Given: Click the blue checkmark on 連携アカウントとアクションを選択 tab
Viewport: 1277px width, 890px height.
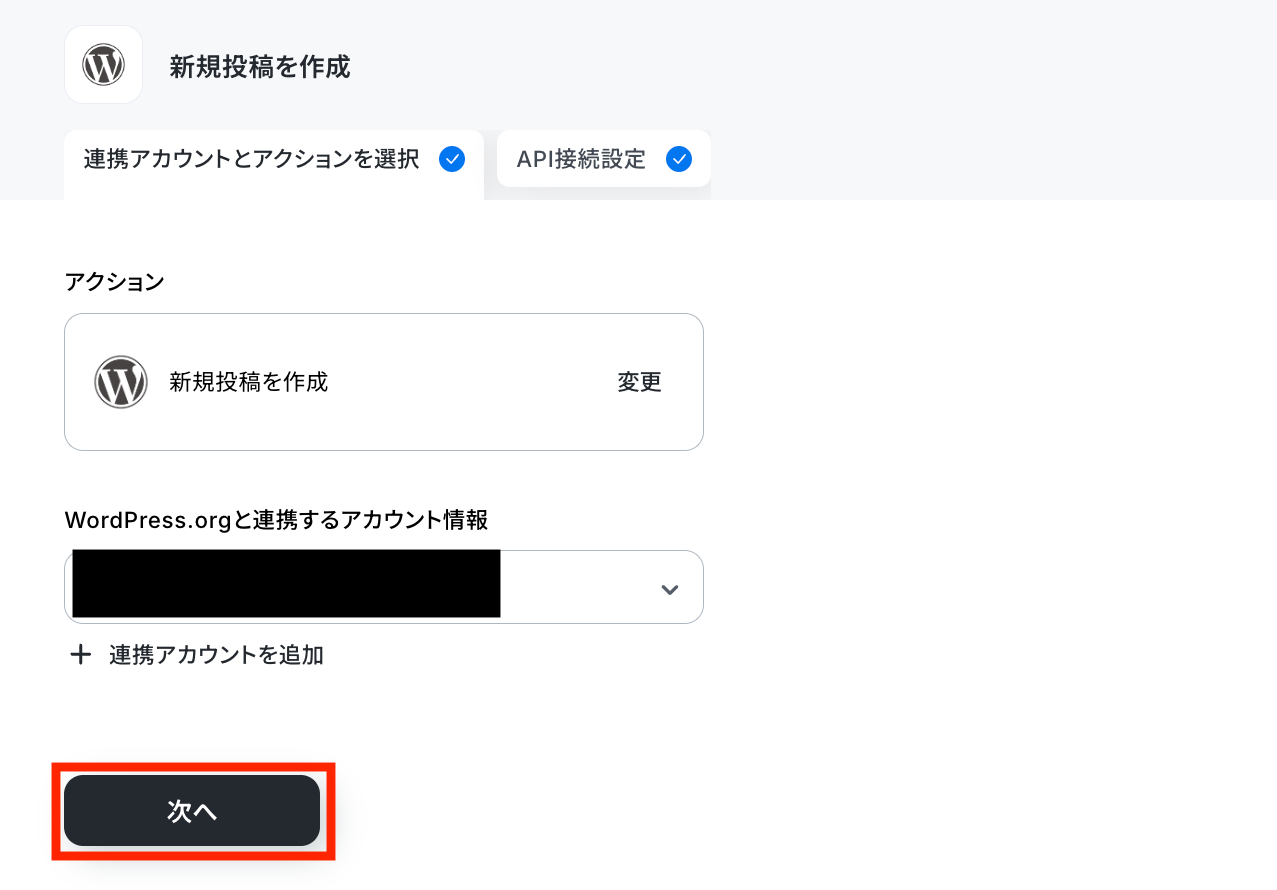Looking at the screenshot, I should (452, 159).
